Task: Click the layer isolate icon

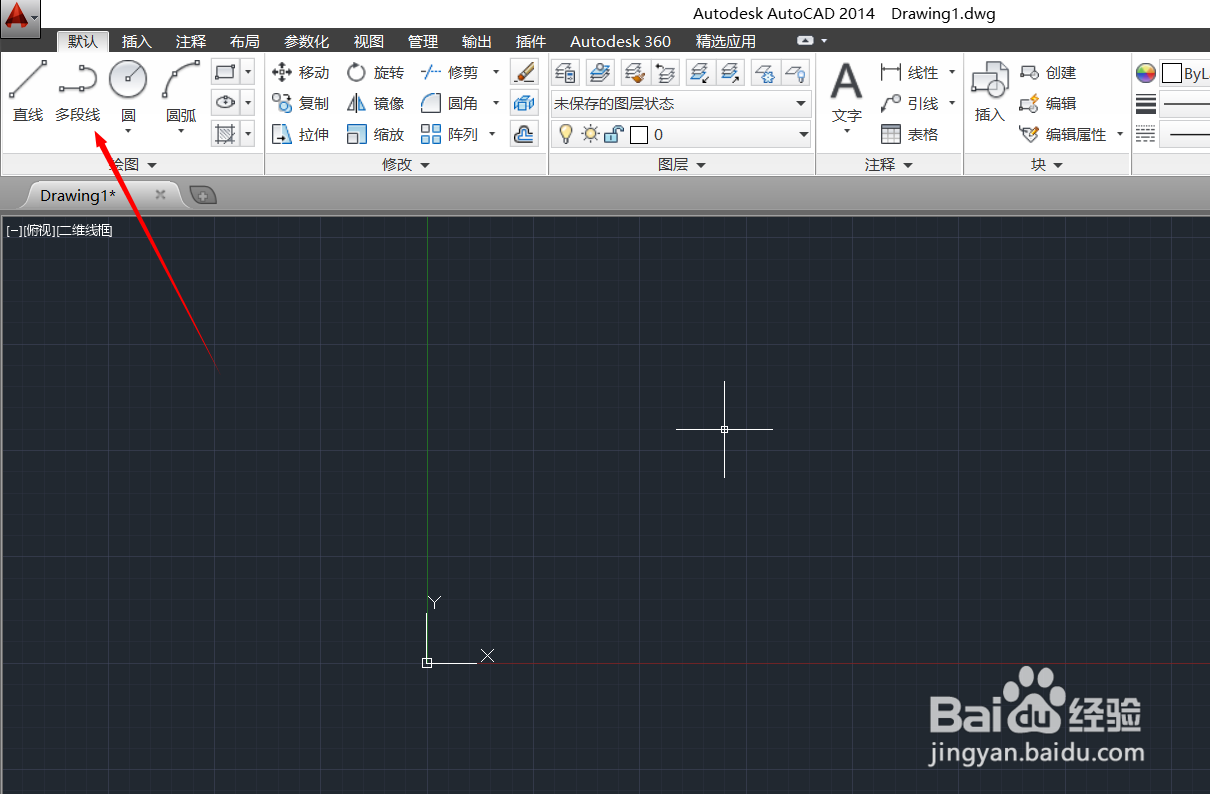Action: (700, 72)
